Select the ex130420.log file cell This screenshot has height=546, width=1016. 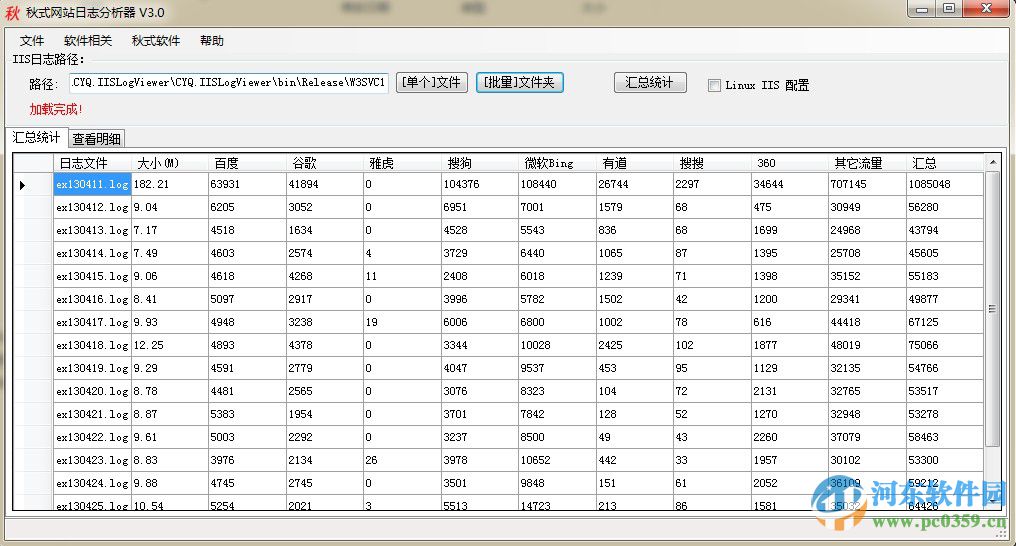point(93,391)
